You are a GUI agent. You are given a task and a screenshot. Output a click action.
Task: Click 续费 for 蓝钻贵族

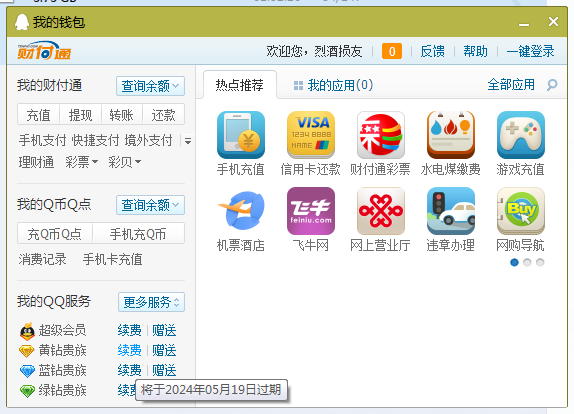[x=130, y=370]
